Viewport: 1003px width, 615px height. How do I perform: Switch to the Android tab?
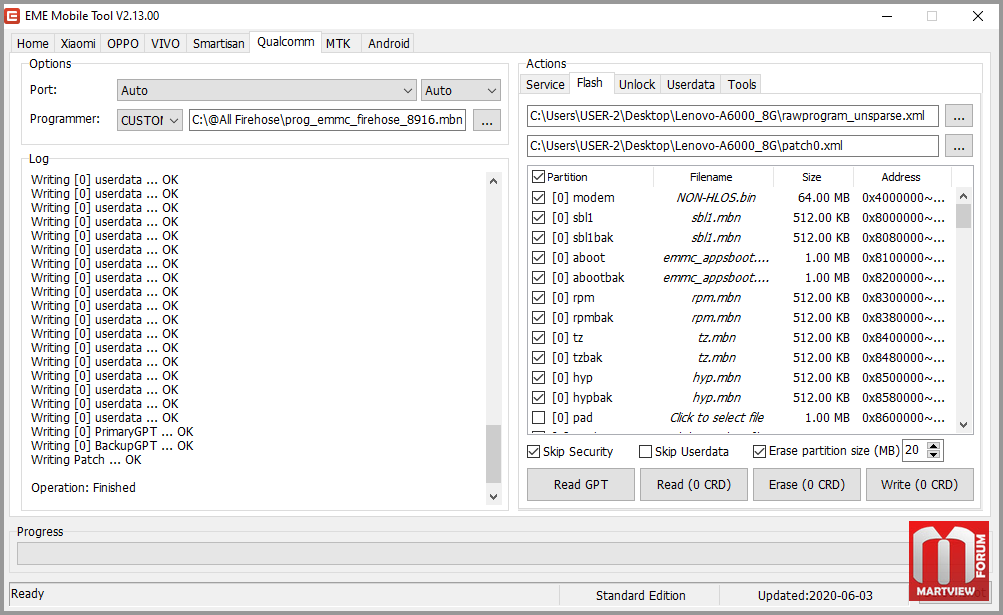[x=388, y=44]
